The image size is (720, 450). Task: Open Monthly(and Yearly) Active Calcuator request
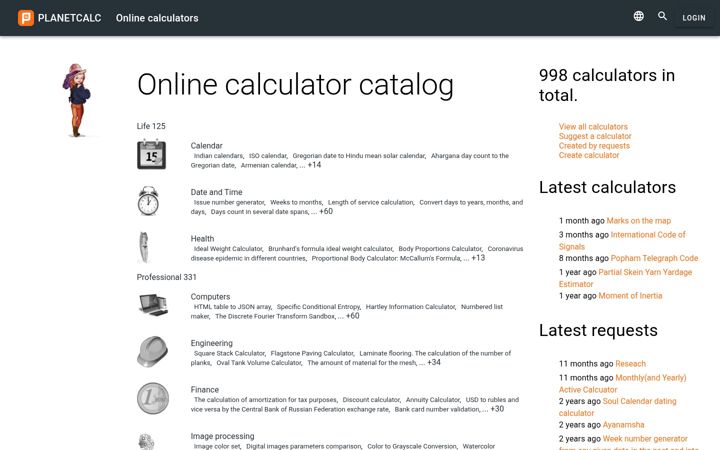coord(623,383)
